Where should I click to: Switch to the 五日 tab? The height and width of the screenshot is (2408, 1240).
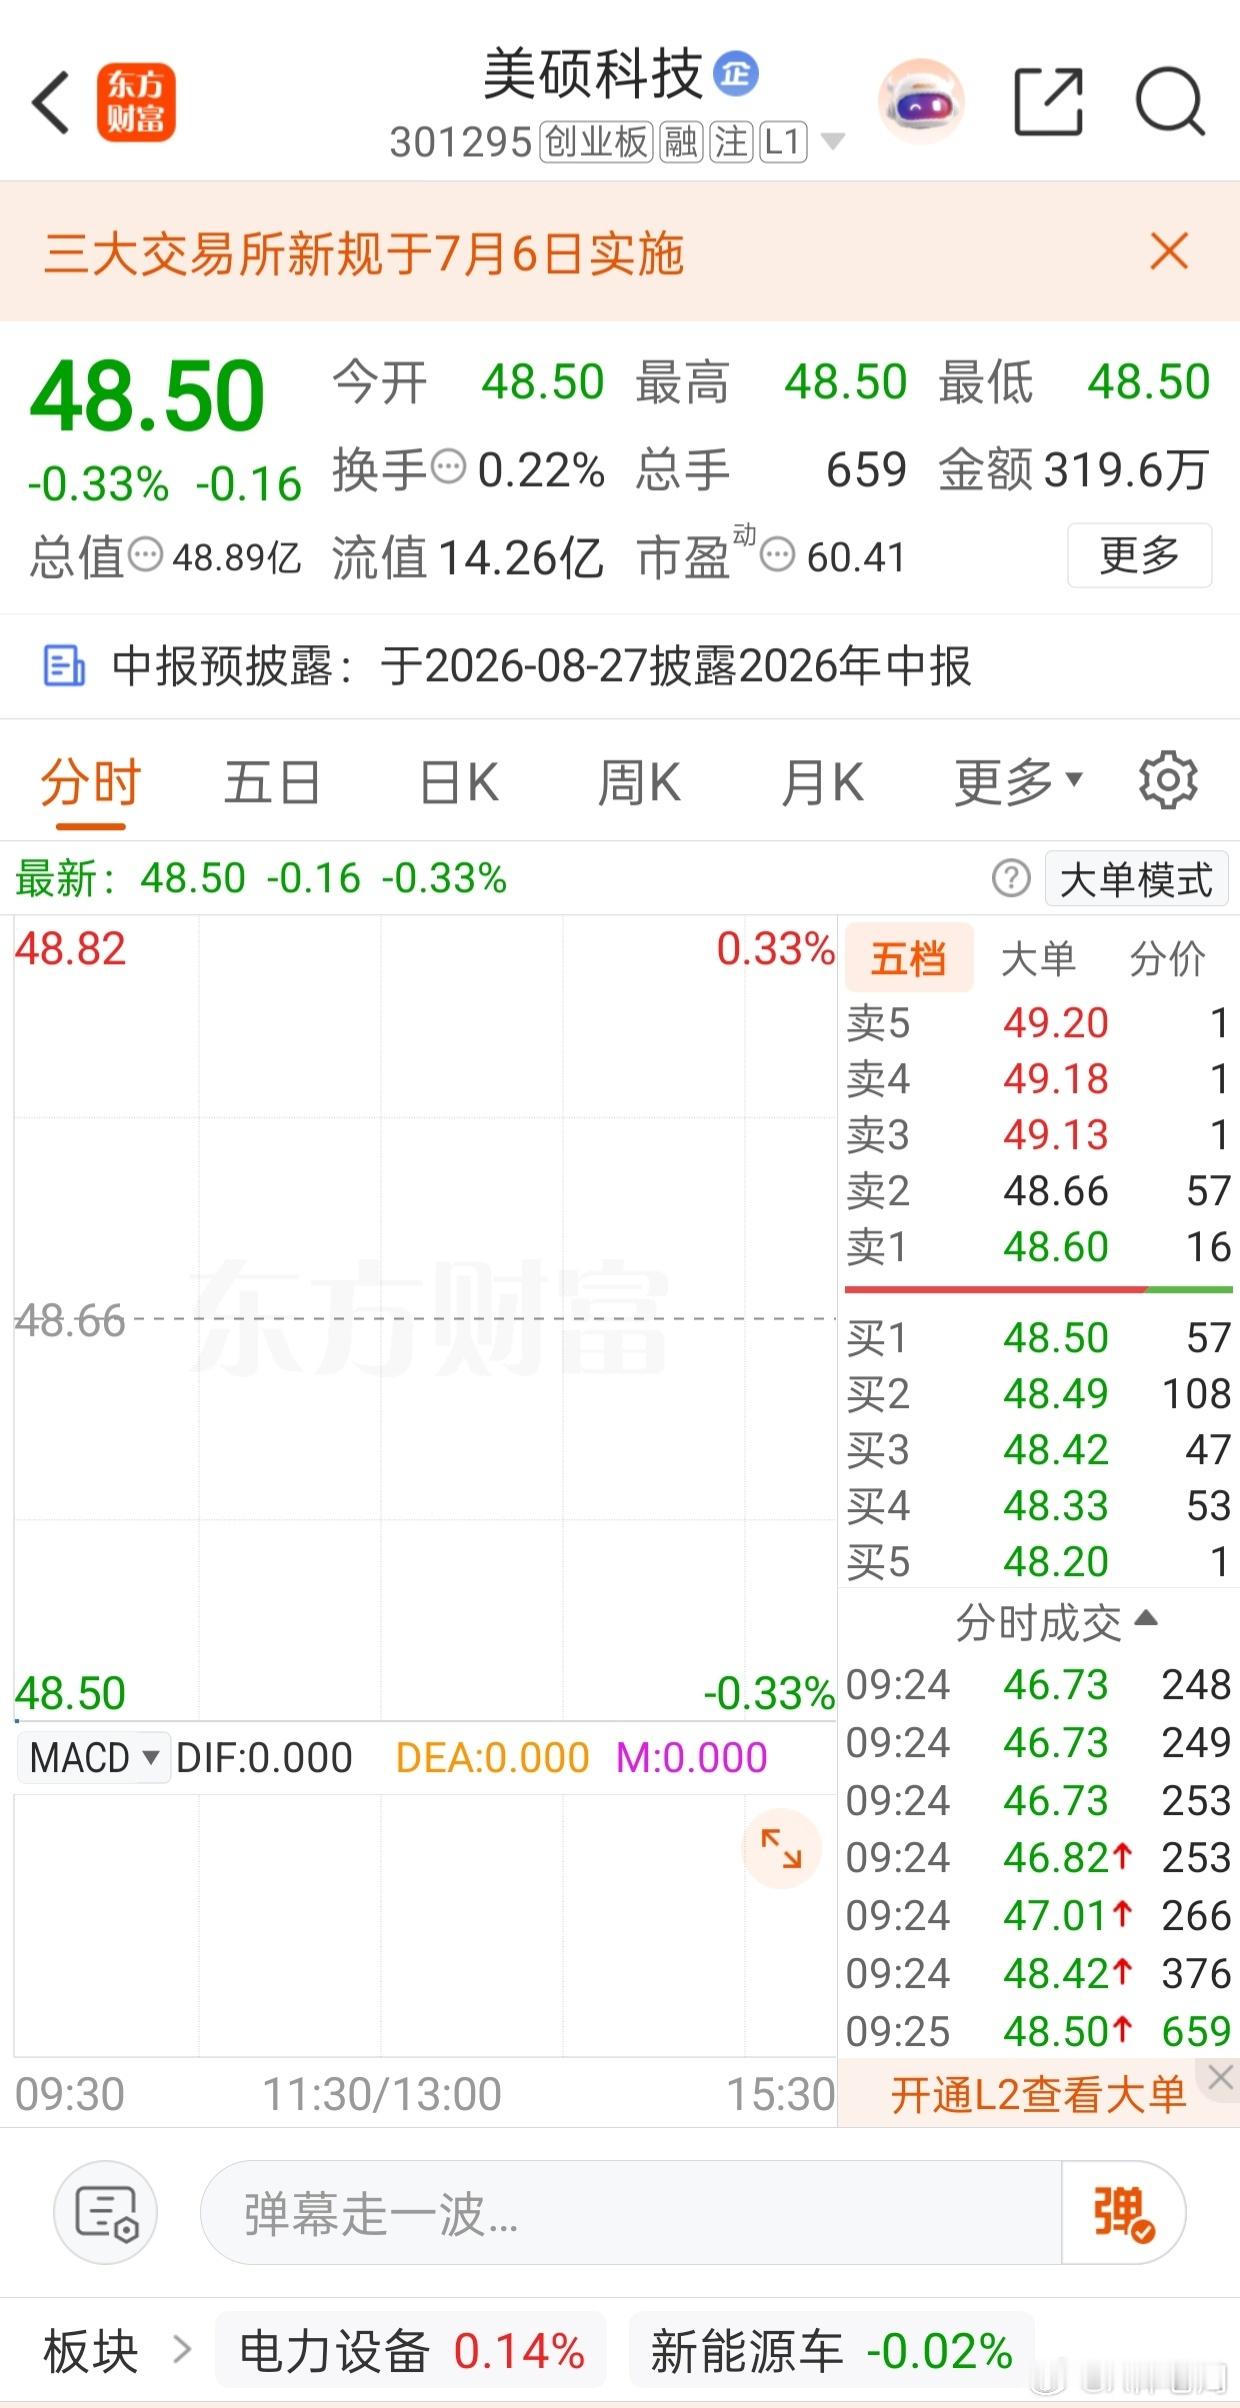coord(272,782)
